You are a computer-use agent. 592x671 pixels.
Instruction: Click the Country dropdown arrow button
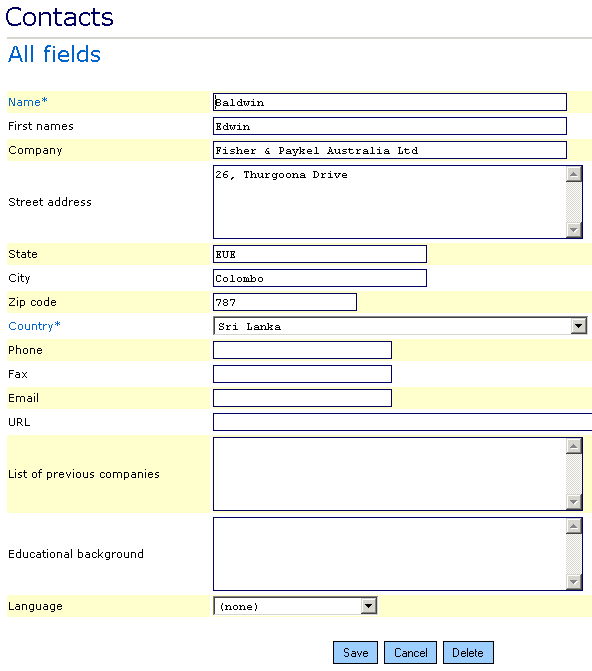pyautogui.click(x=578, y=326)
